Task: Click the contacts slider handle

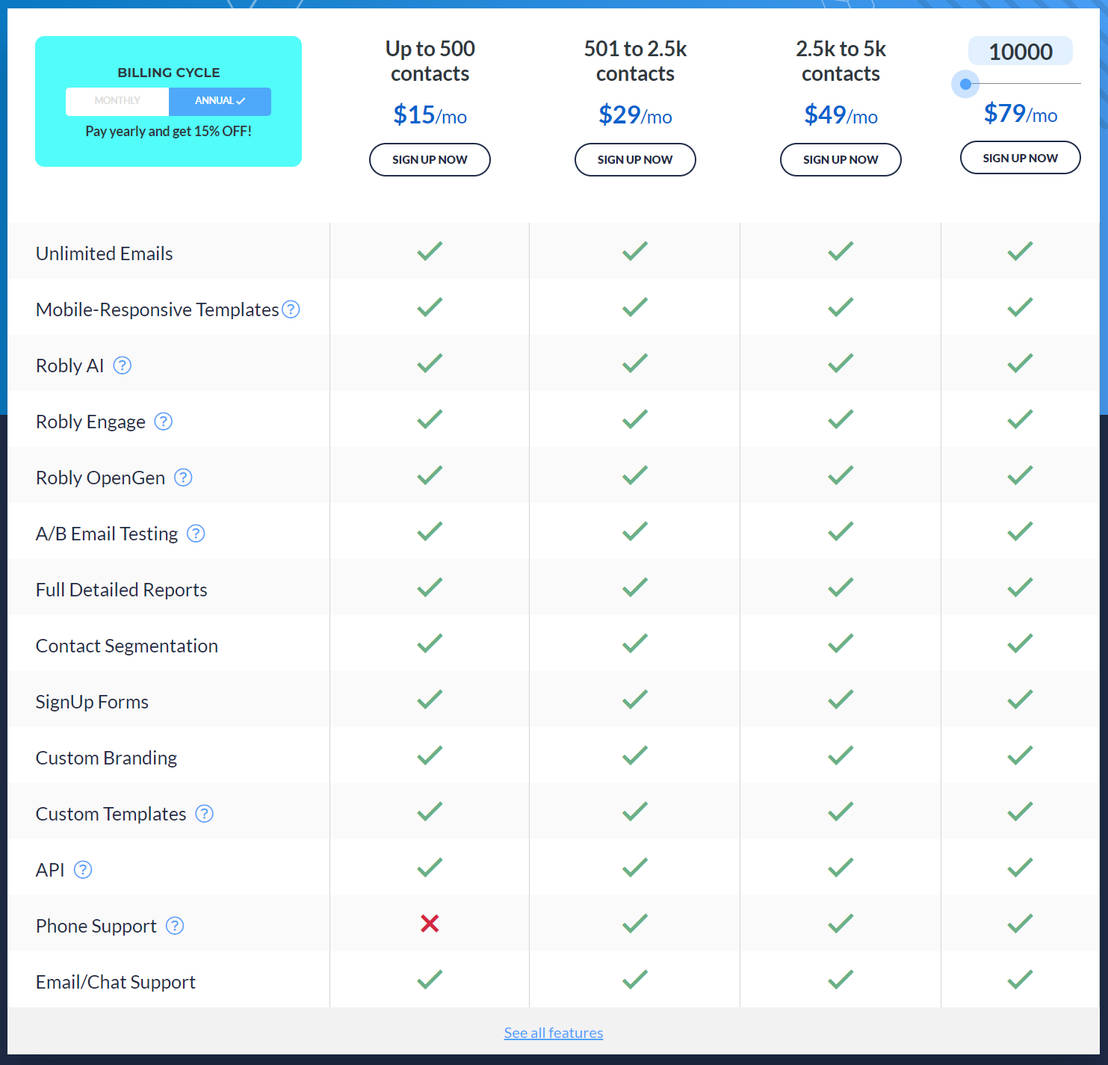Action: point(965,83)
